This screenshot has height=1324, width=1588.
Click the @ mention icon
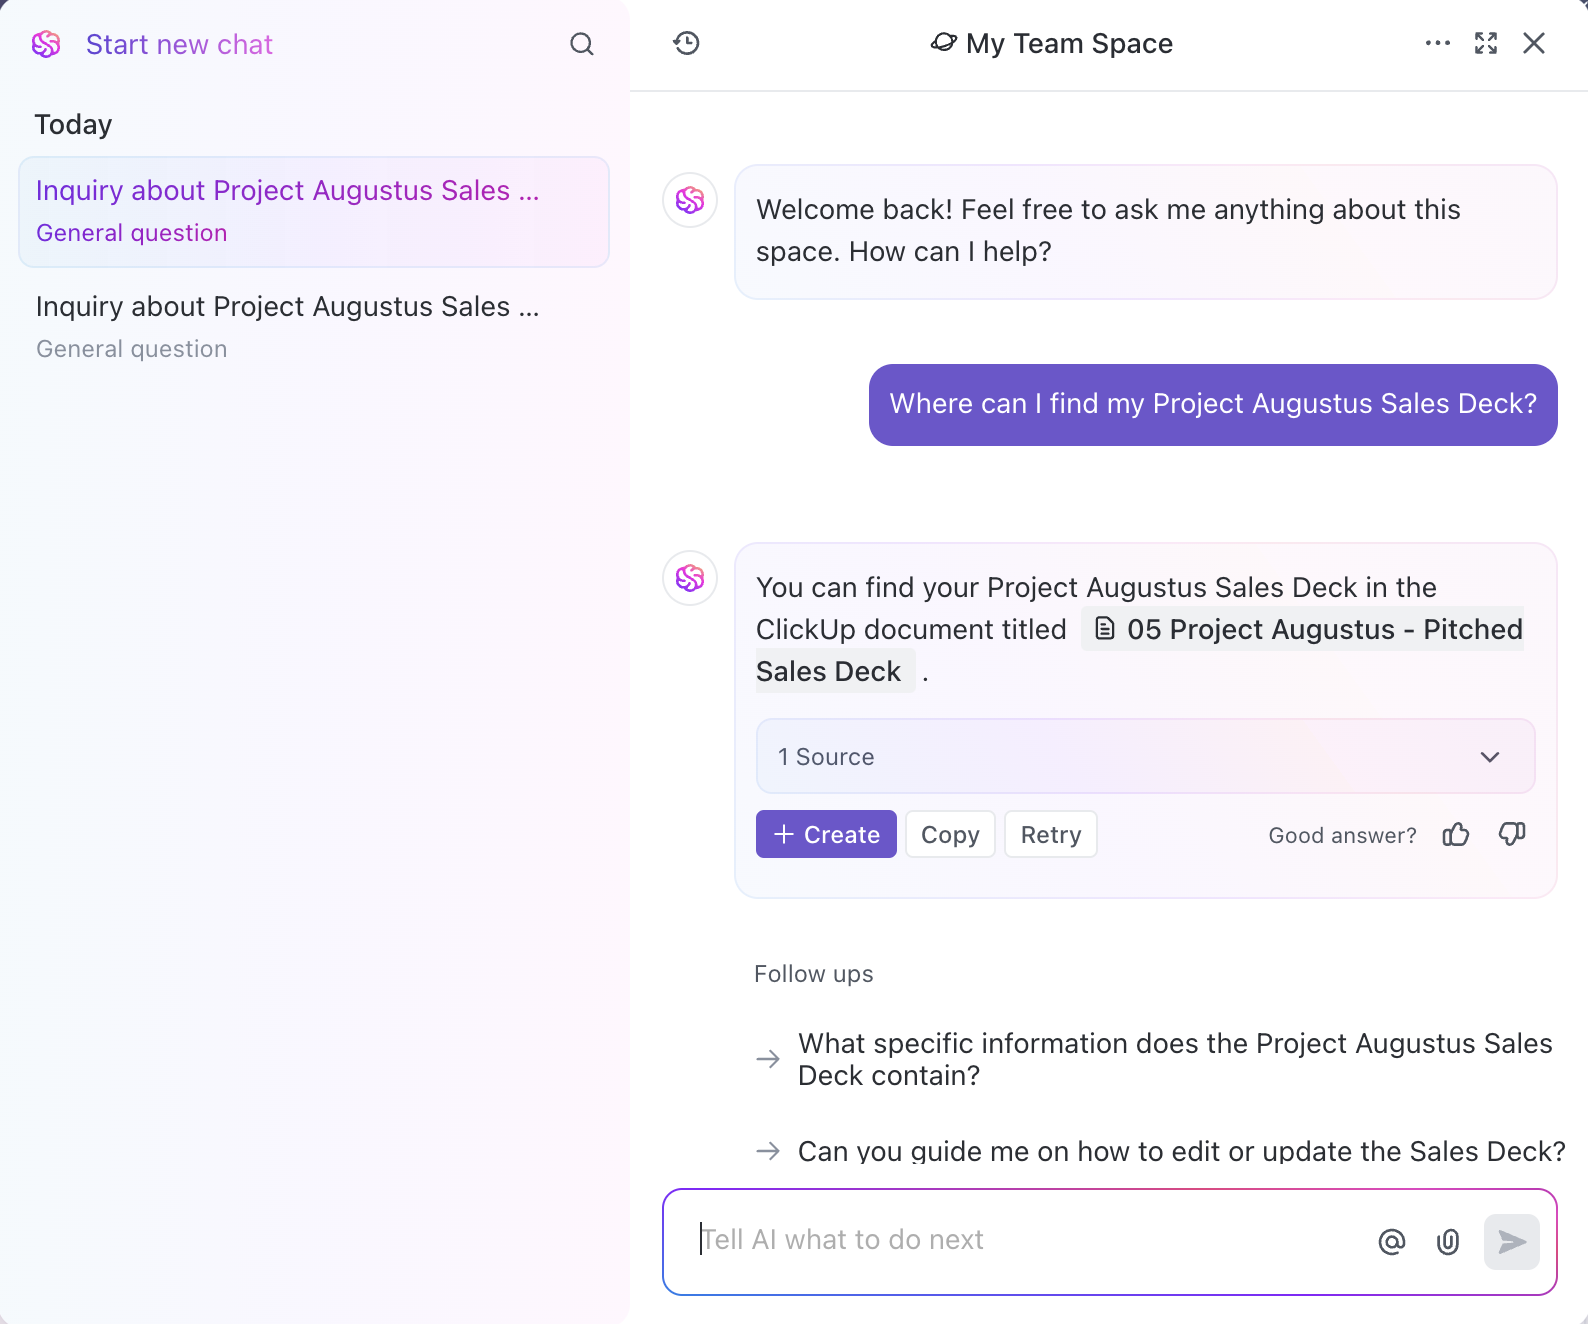click(x=1391, y=1241)
